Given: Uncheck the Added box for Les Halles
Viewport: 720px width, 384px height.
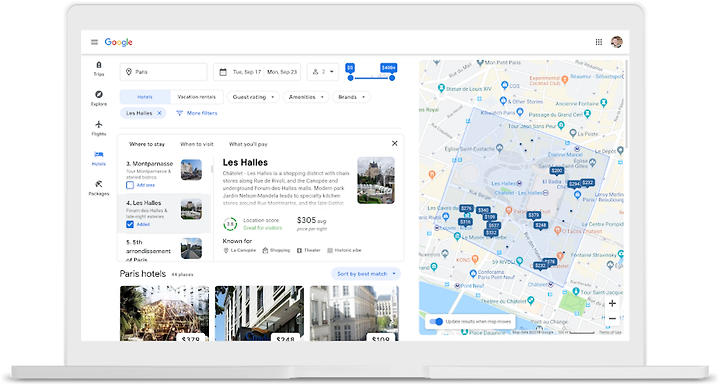Looking at the screenshot, I should tap(130, 224).
